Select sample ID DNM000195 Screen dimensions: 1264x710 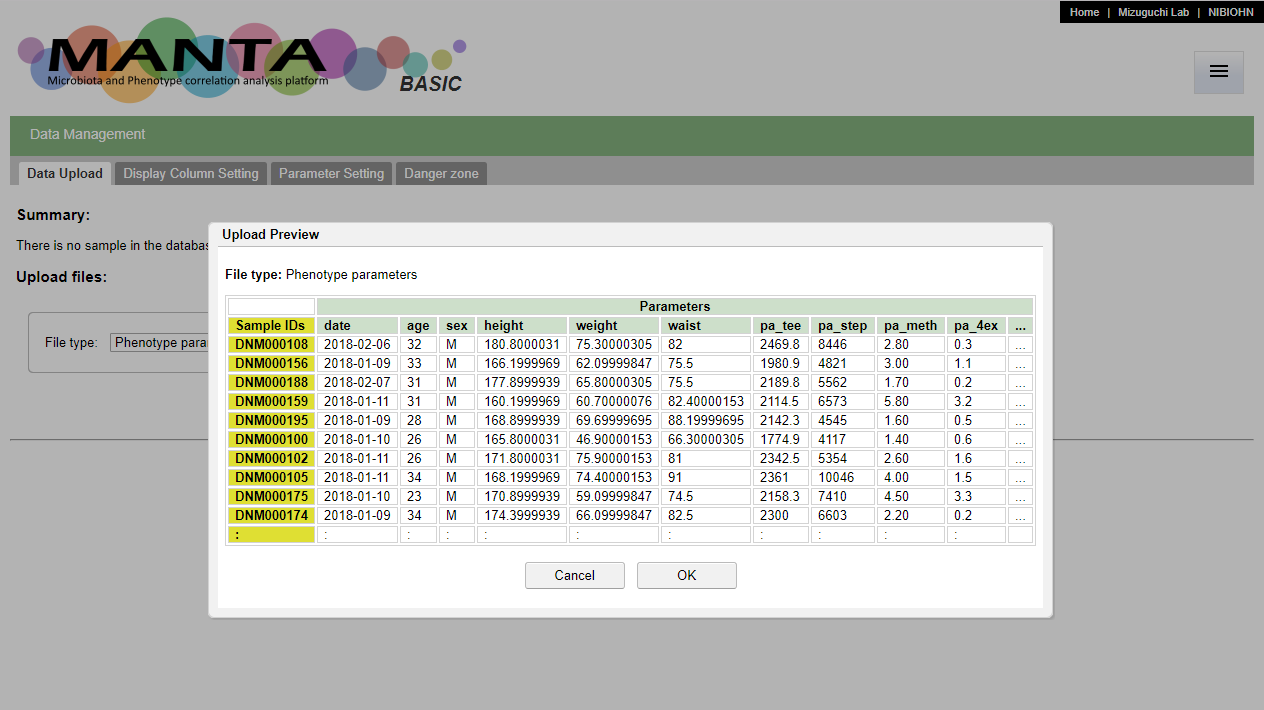point(271,420)
